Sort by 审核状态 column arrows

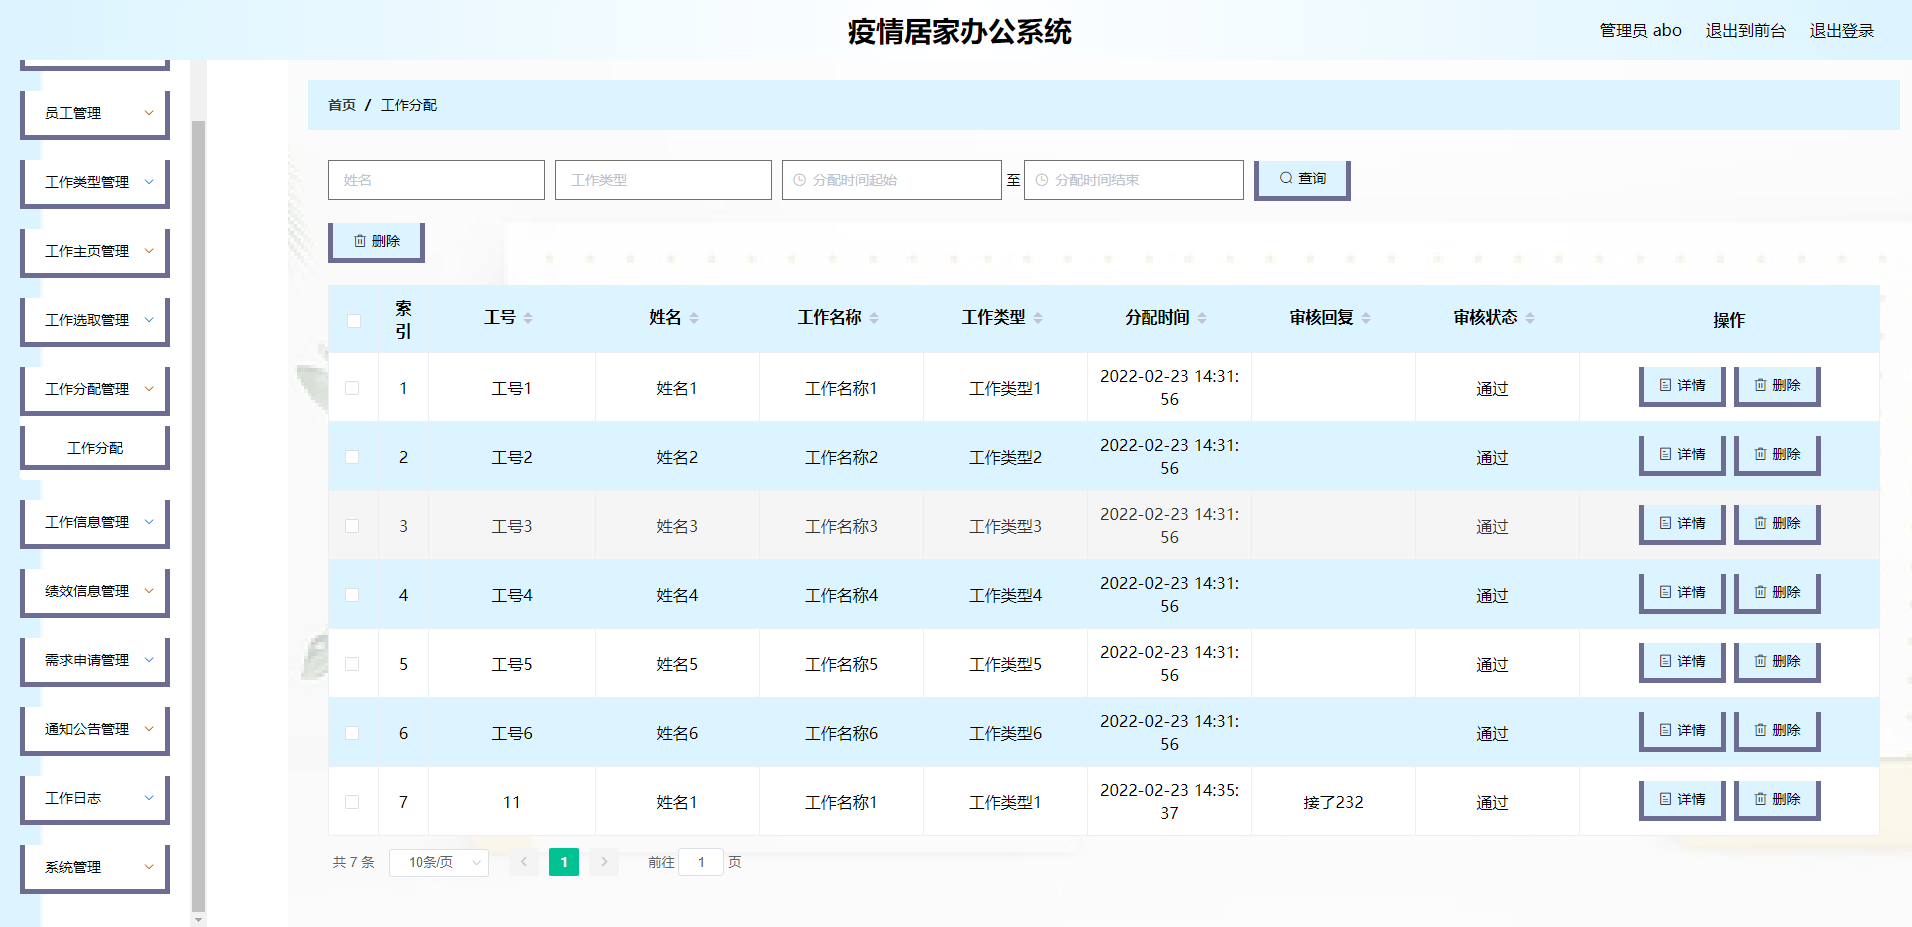point(1530,318)
